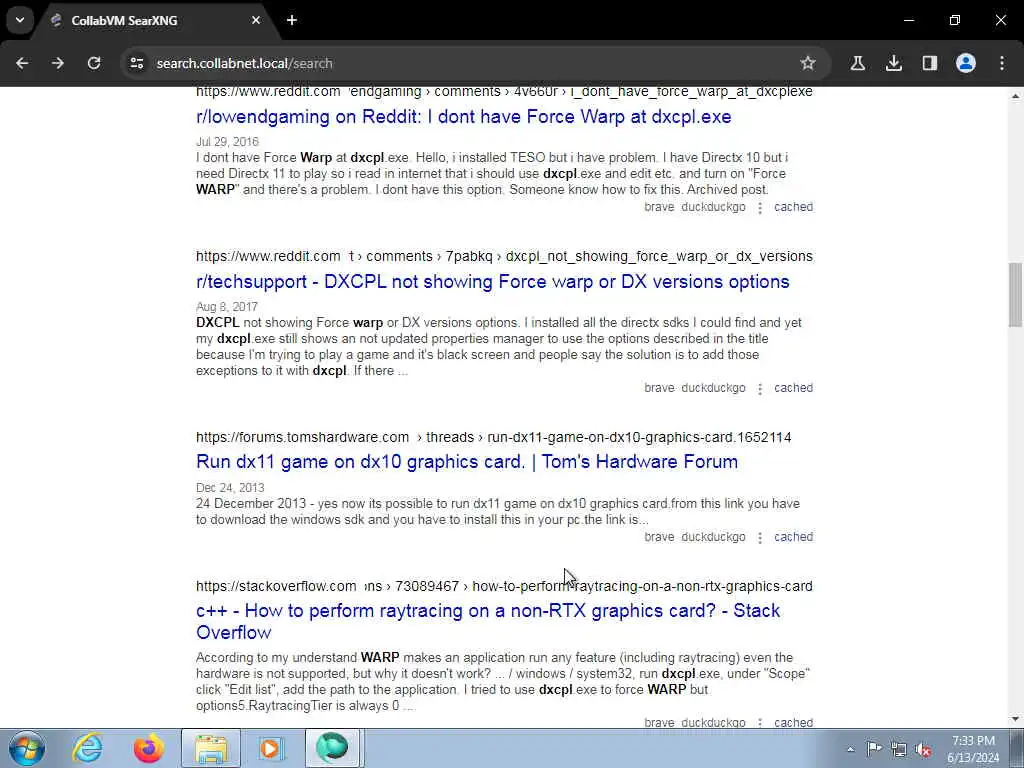Bookmark this page with the star icon
The height and width of the screenshot is (768, 1024).
click(808, 63)
